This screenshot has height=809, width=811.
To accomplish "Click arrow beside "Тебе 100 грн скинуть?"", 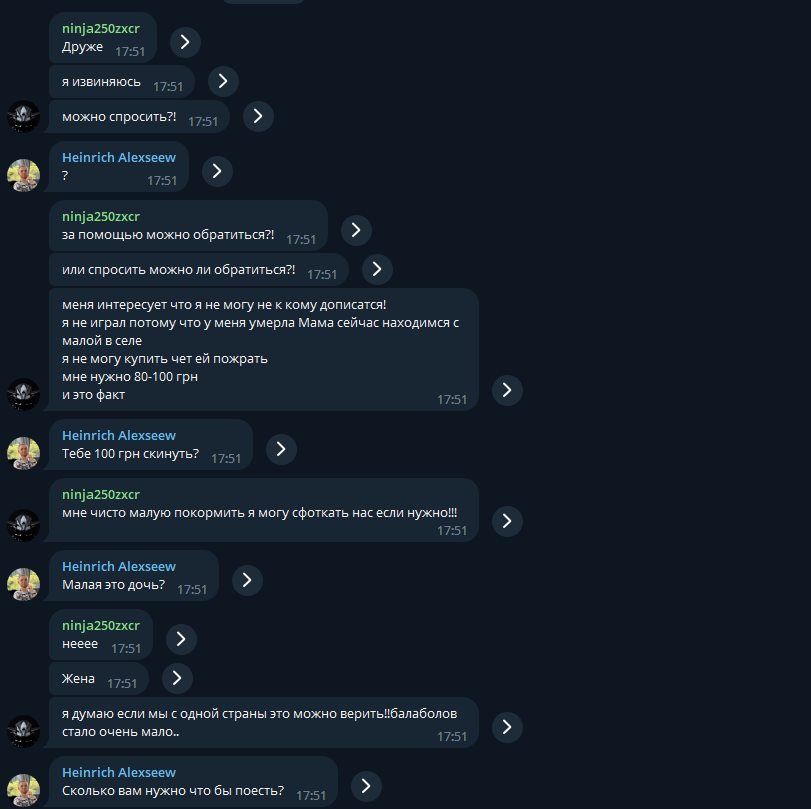I will click(x=281, y=448).
